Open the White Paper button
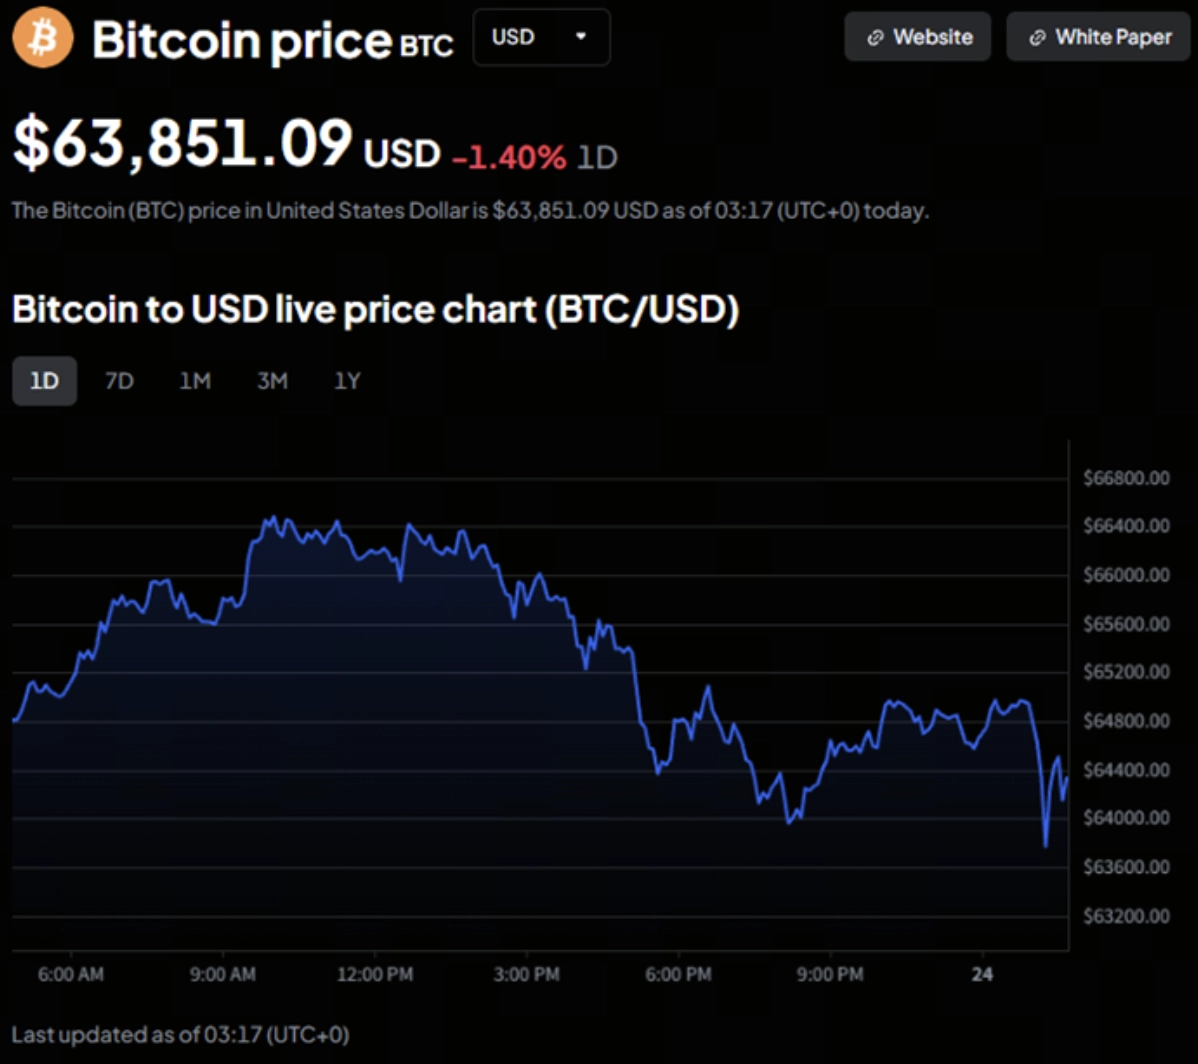 click(1099, 38)
